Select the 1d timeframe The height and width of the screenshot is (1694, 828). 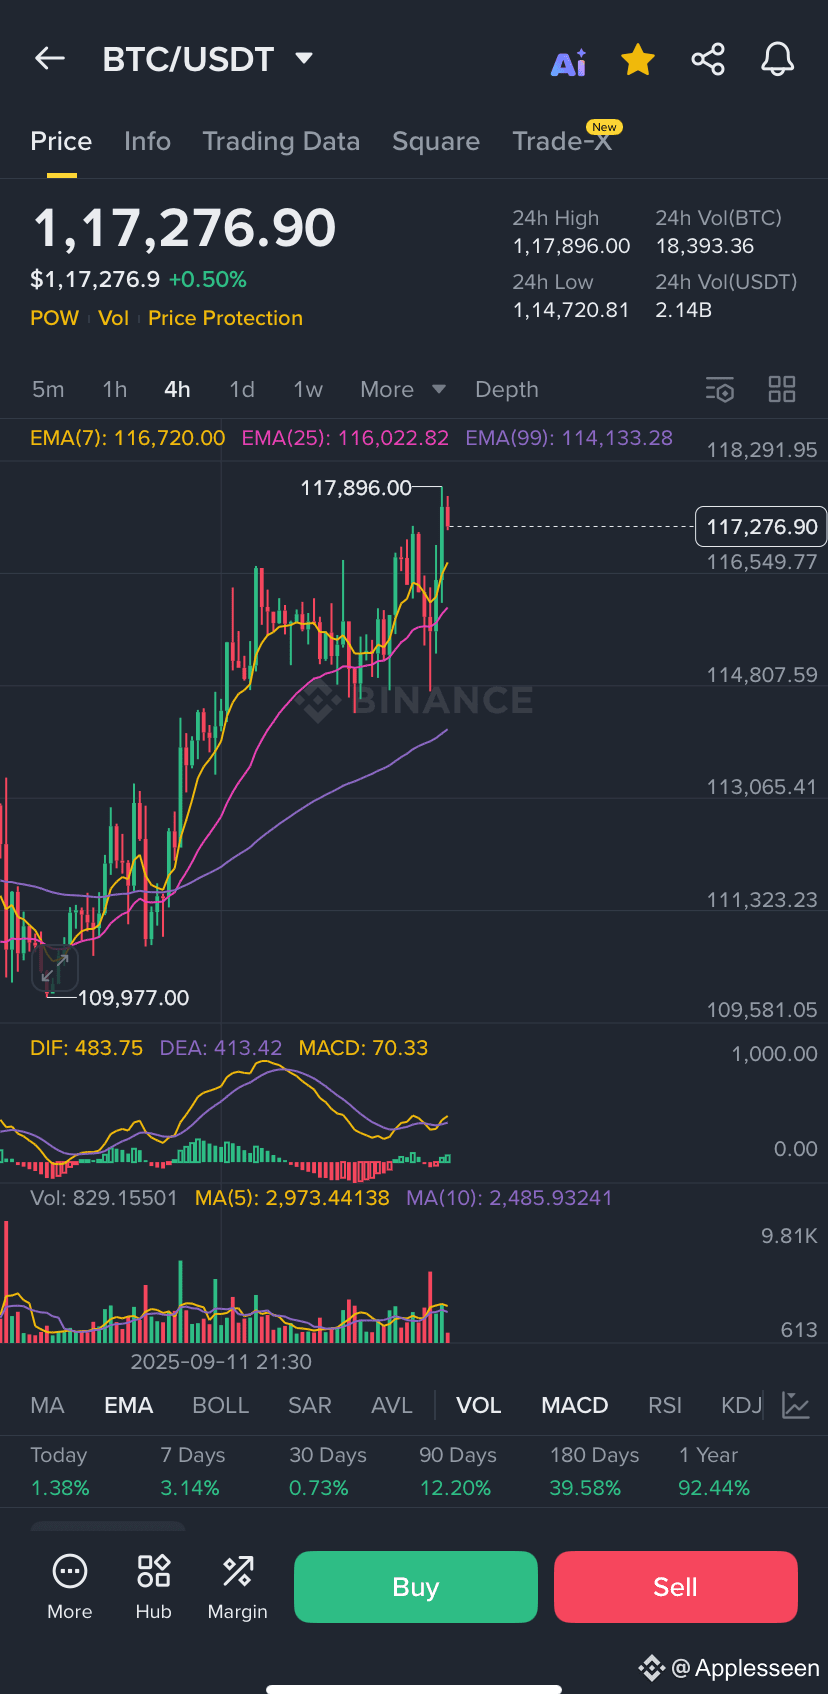[x=242, y=389]
